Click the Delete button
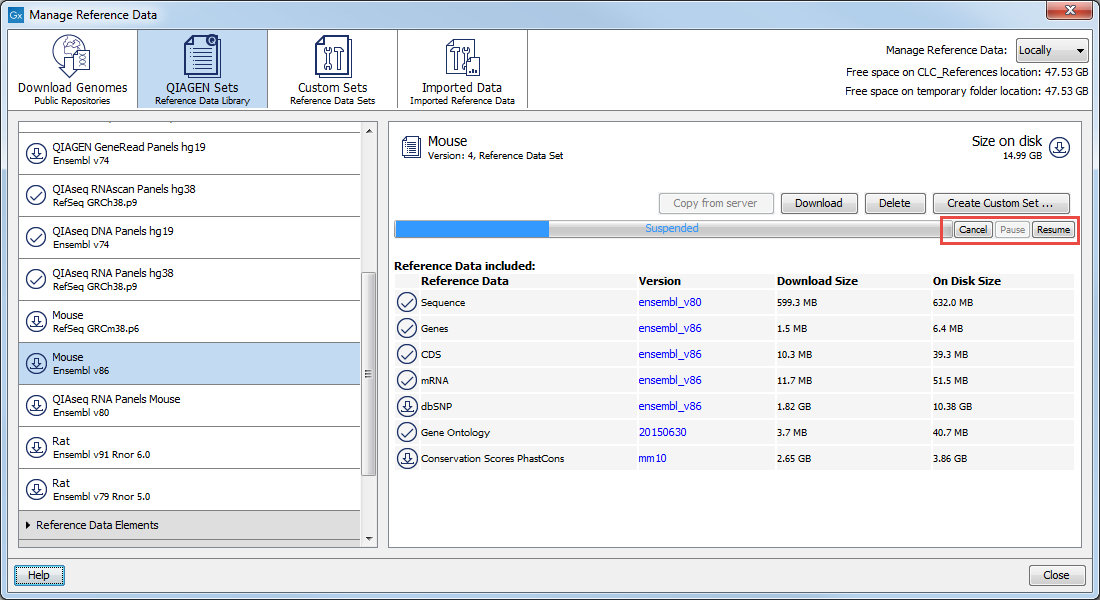 [894, 204]
